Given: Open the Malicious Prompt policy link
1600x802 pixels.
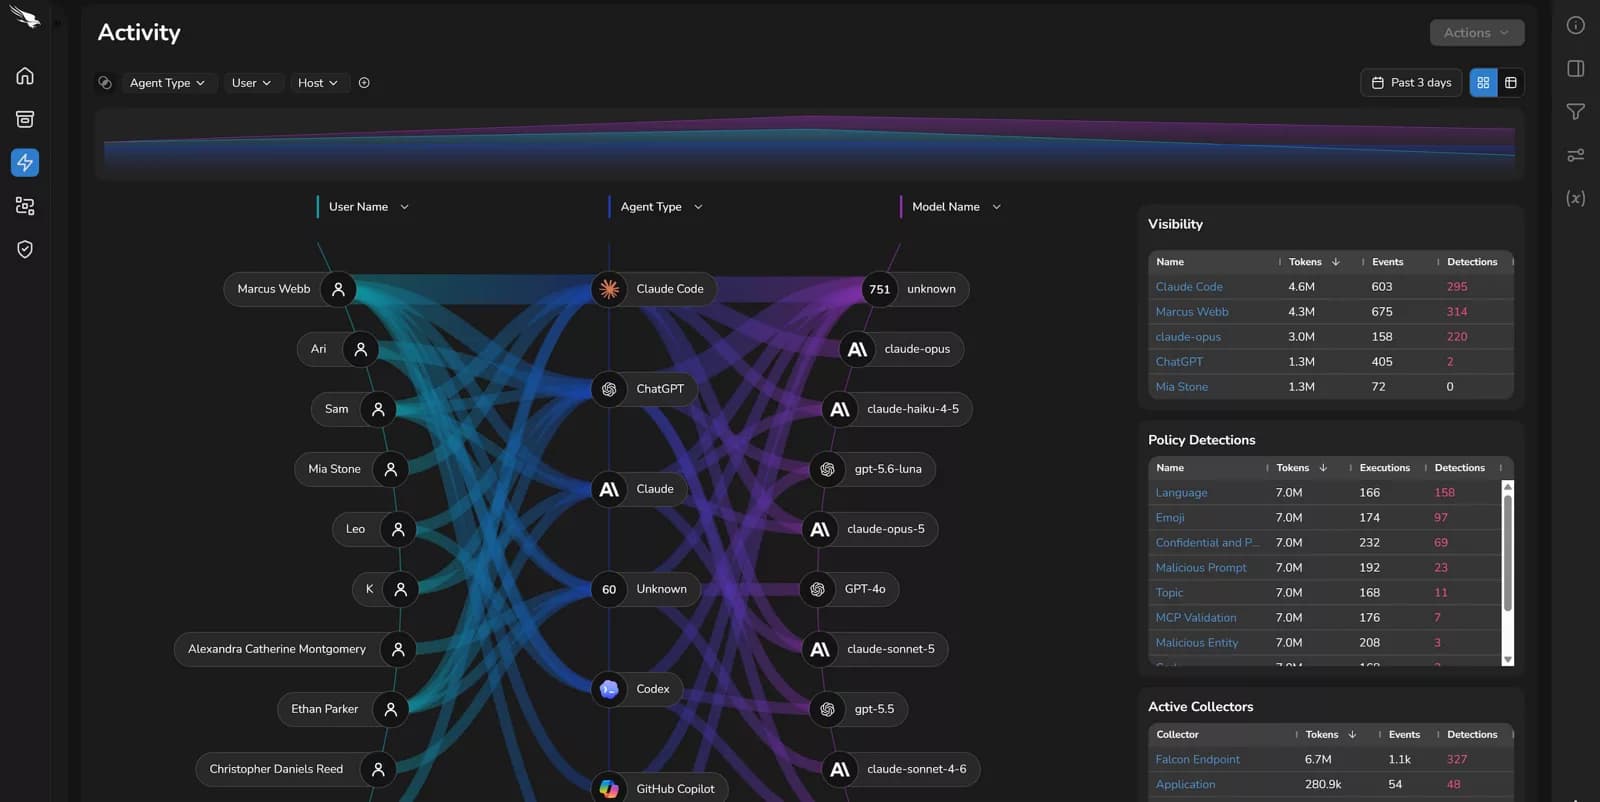Looking at the screenshot, I should [1201, 568].
